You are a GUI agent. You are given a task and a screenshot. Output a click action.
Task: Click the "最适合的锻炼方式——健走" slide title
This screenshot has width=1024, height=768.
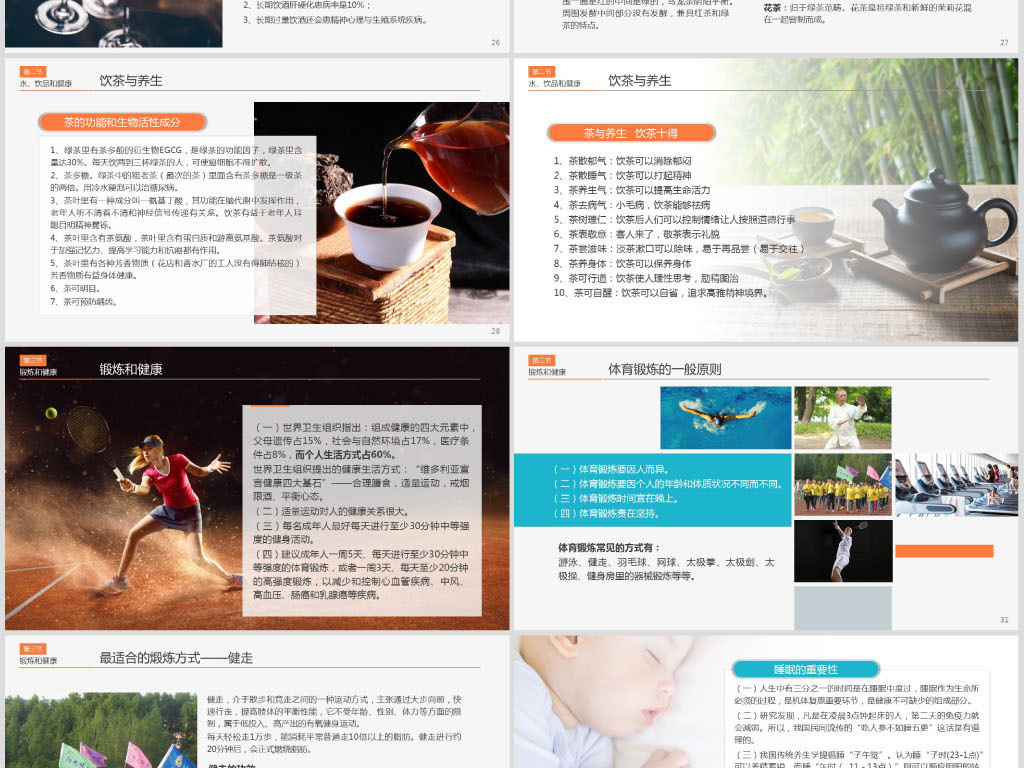click(176, 658)
